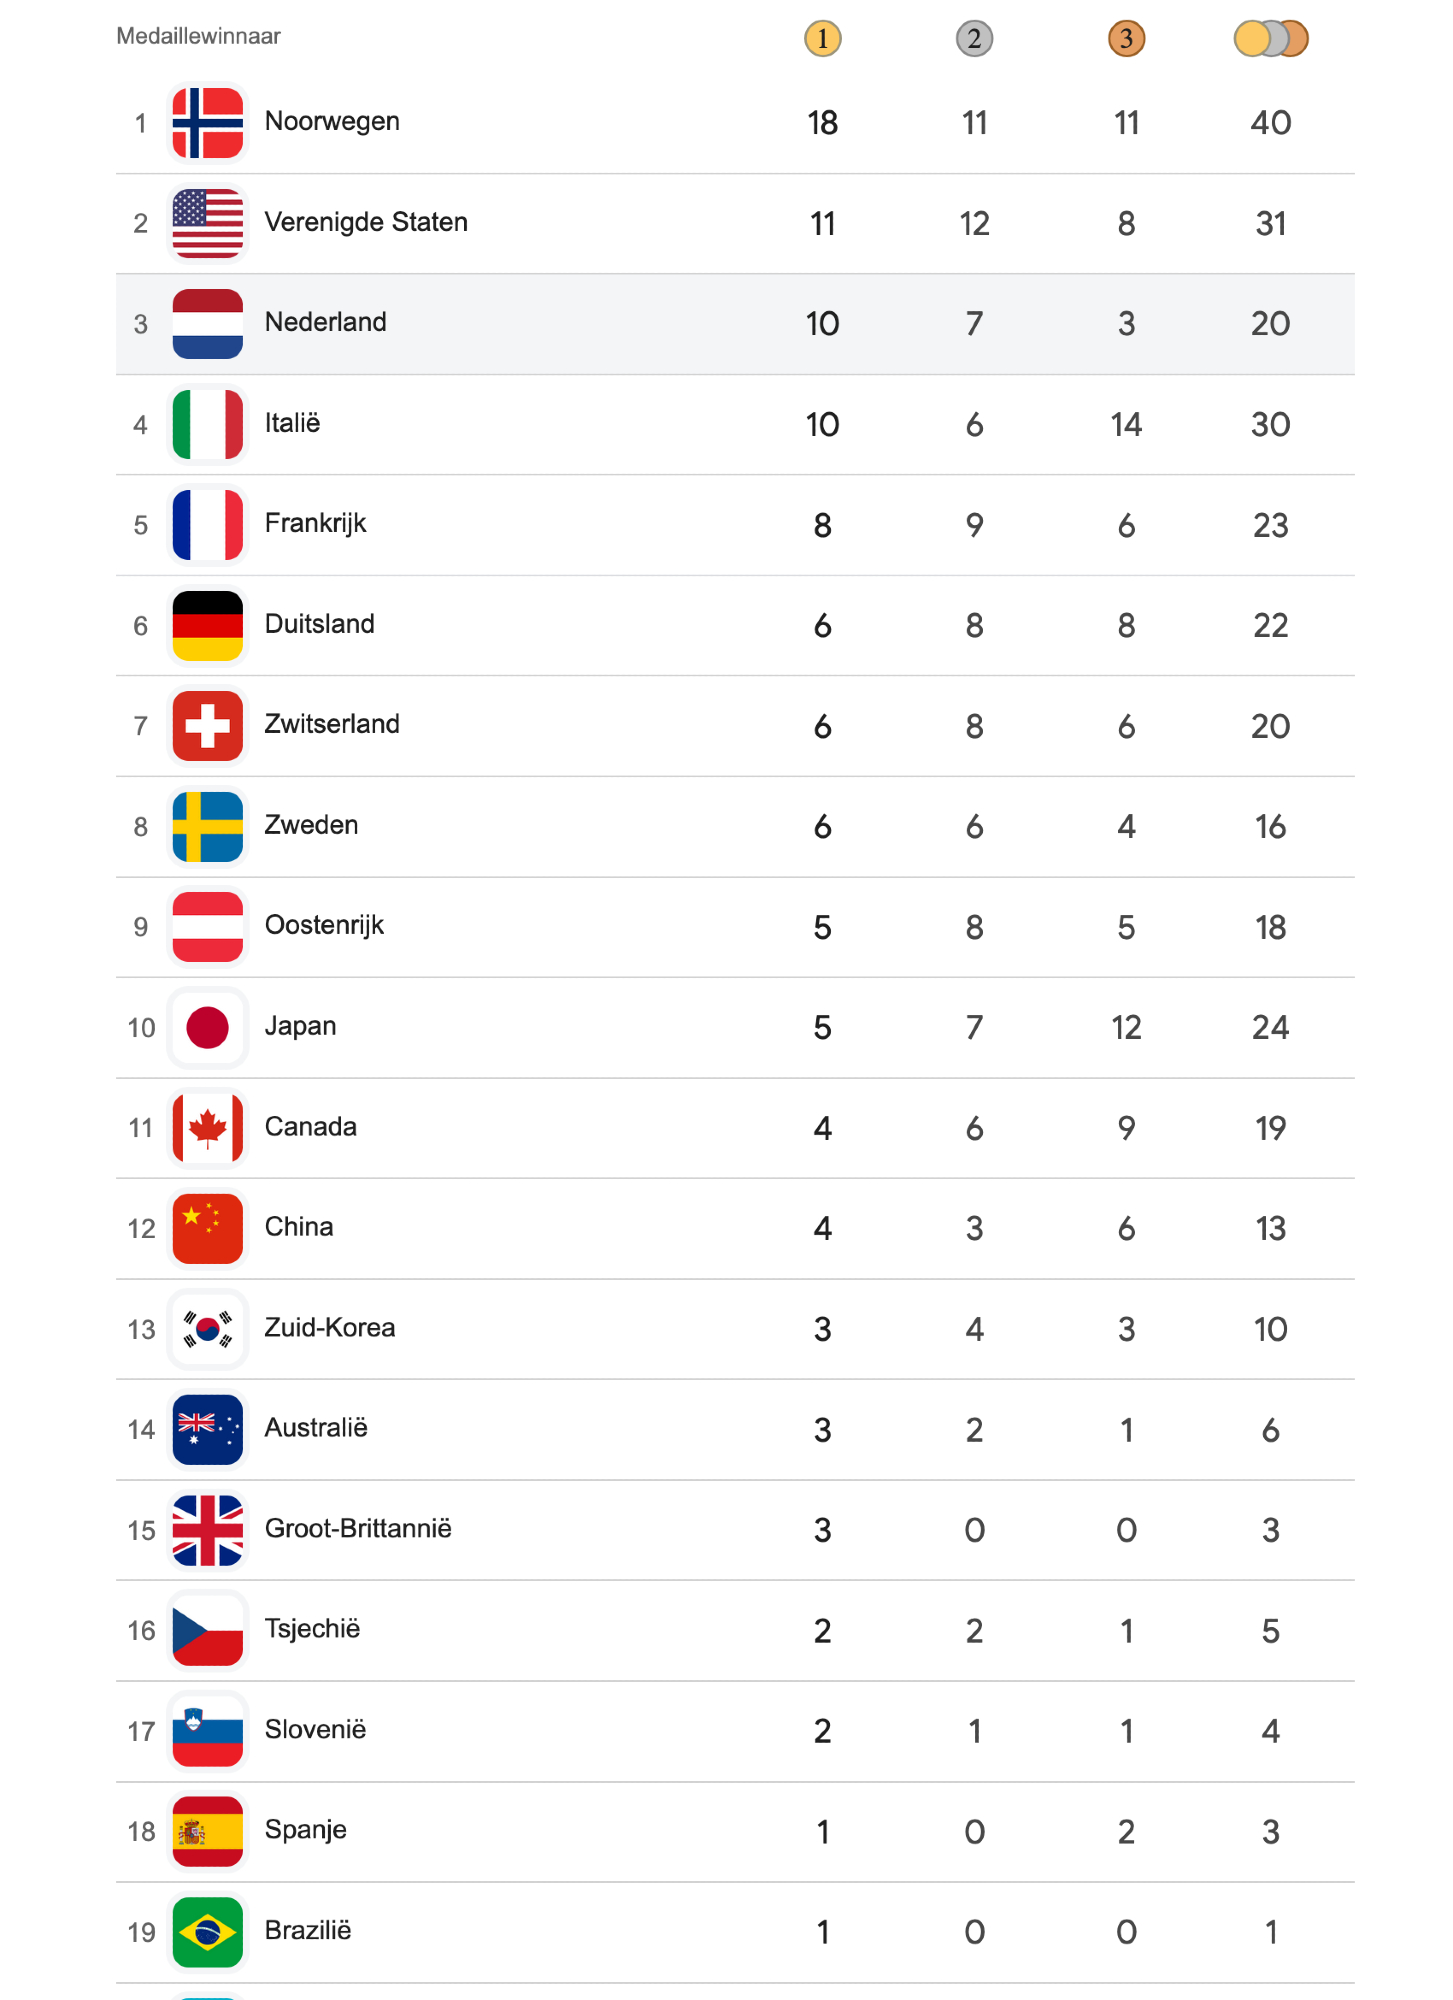Viewport: 1453px width, 2000px height.
Task: Click the Norway flag icon
Action: 207,123
